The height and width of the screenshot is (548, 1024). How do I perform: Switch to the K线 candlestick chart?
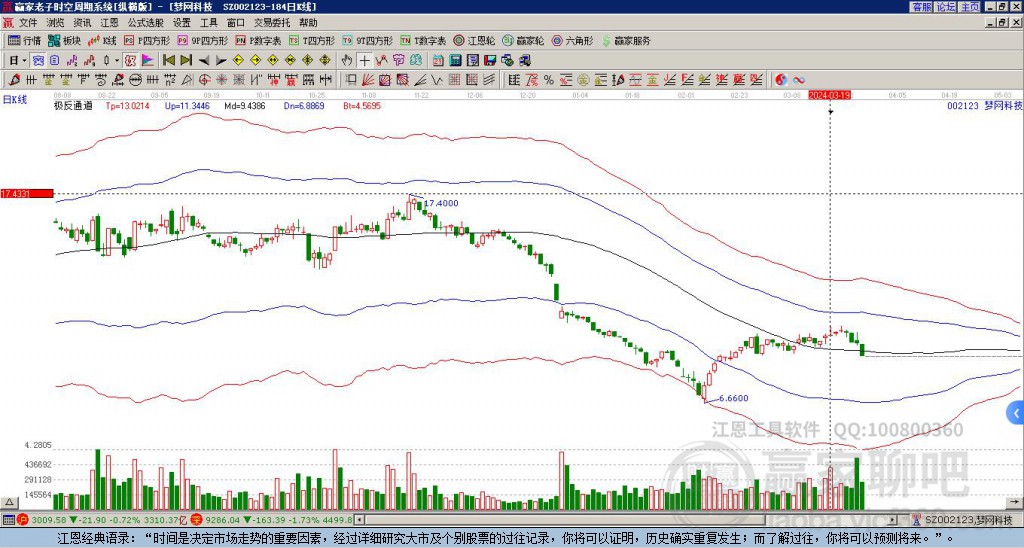[102, 40]
